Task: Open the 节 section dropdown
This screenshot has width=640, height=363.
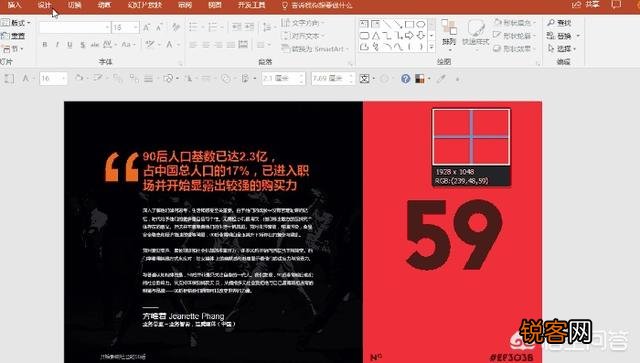Action: [12, 49]
